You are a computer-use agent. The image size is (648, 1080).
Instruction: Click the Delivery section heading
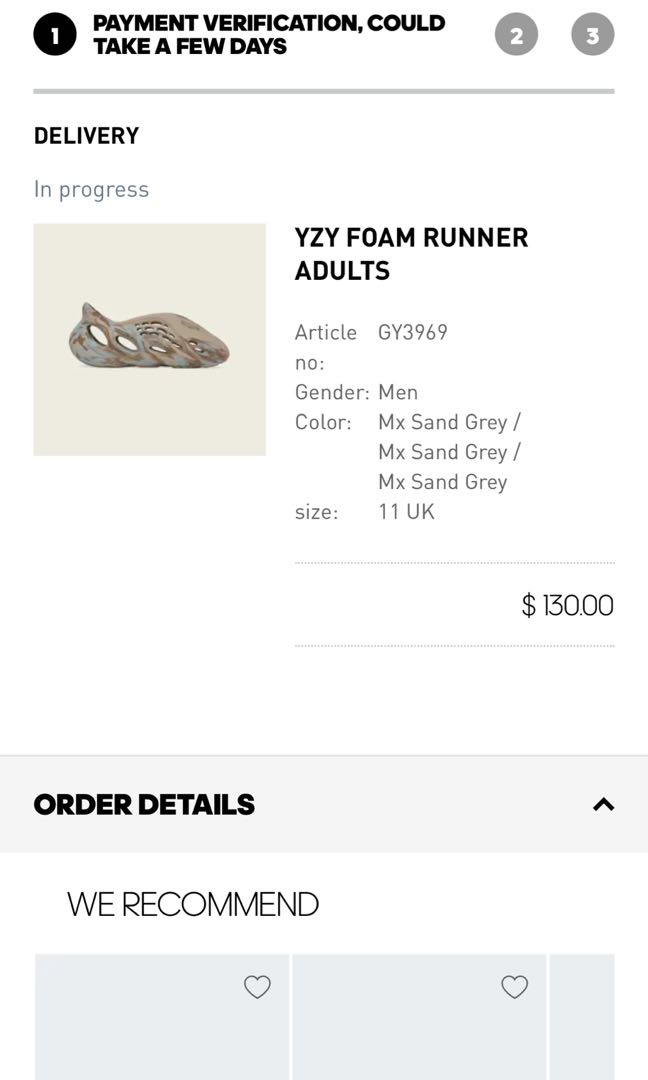(x=86, y=136)
